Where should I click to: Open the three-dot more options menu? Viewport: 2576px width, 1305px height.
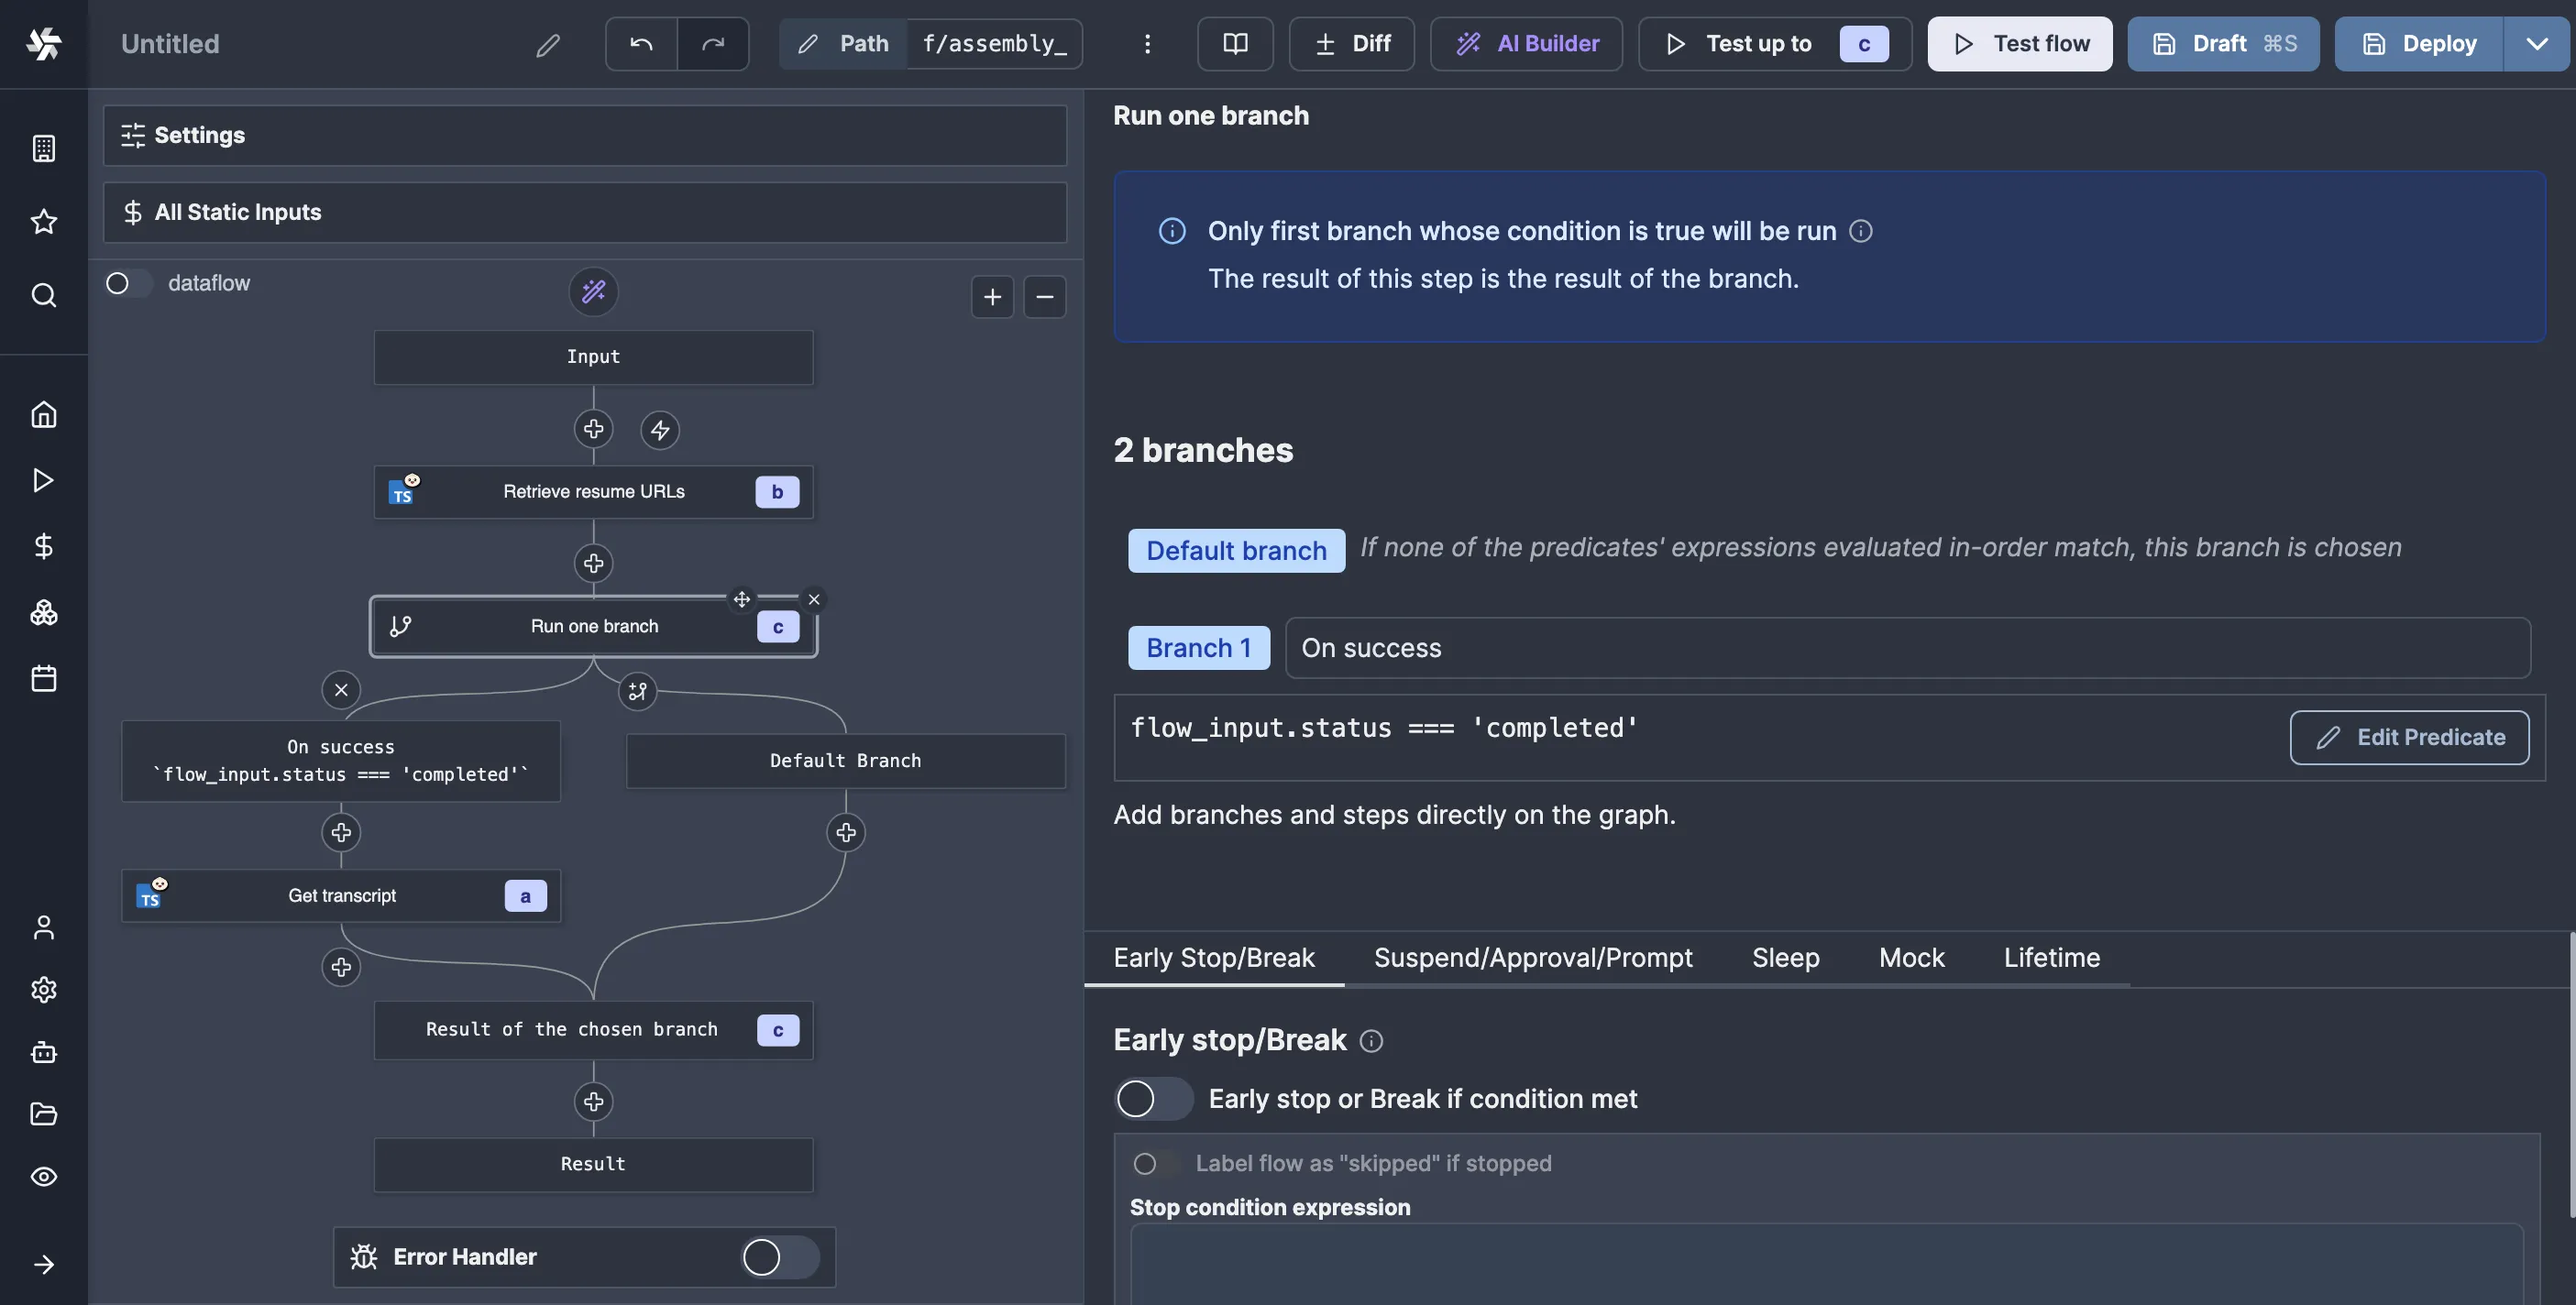tap(1147, 44)
